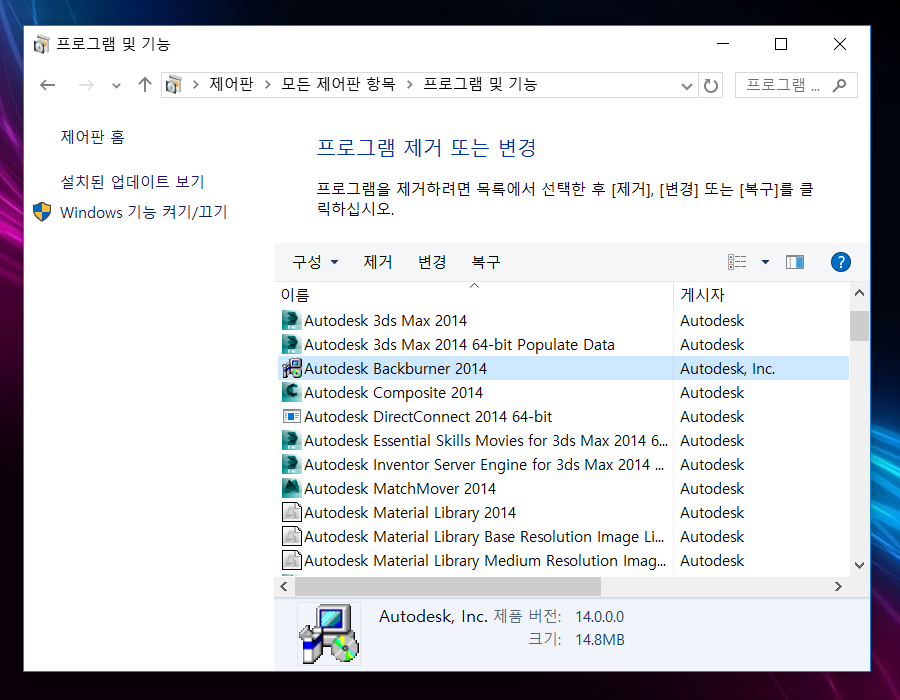900x700 pixels.
Task: Click the Windows features shield icon
Action: click(42, 212)
